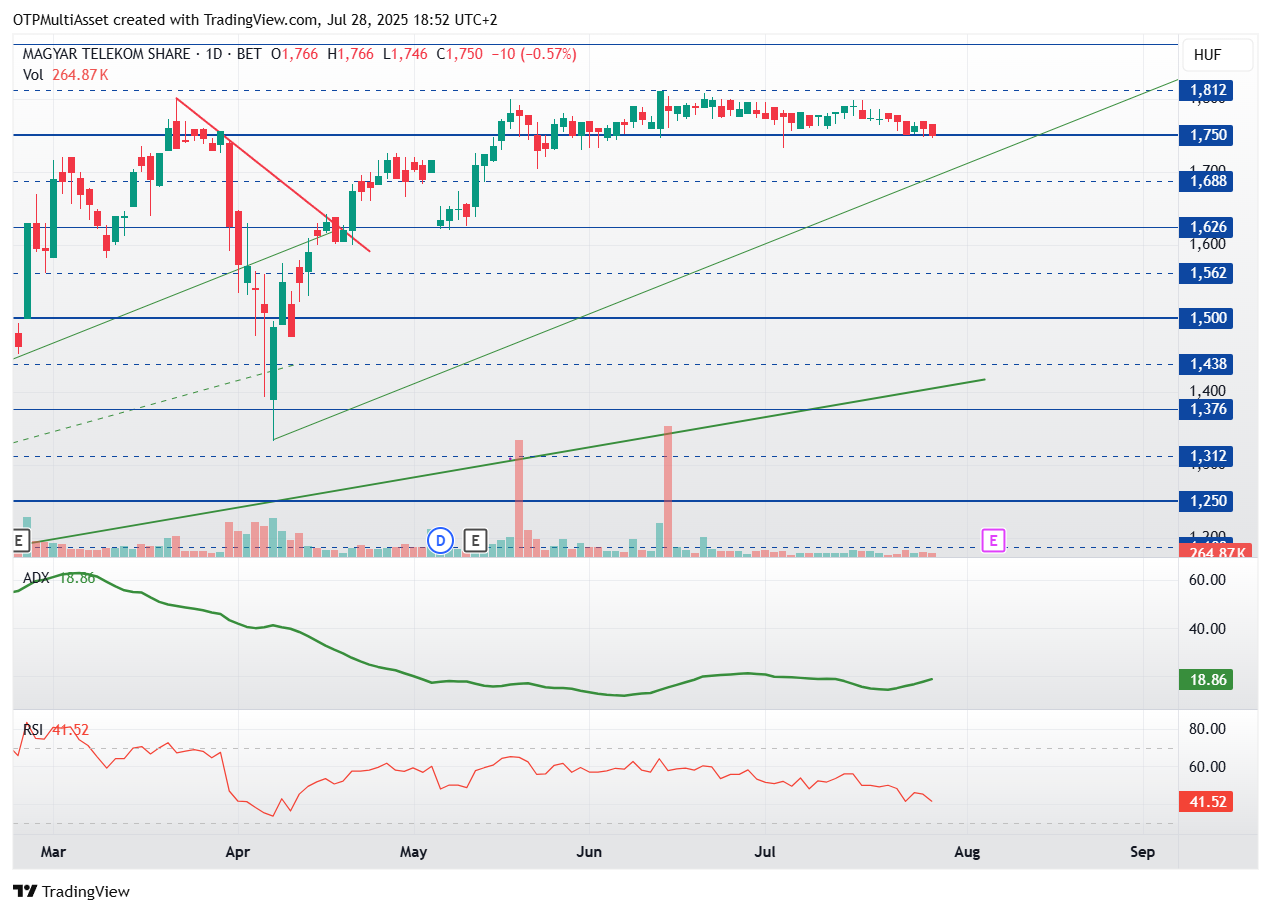Click the Aug label on time axis
The width and height of the screenshot is (1271, 913).
[x=968, y=852]
